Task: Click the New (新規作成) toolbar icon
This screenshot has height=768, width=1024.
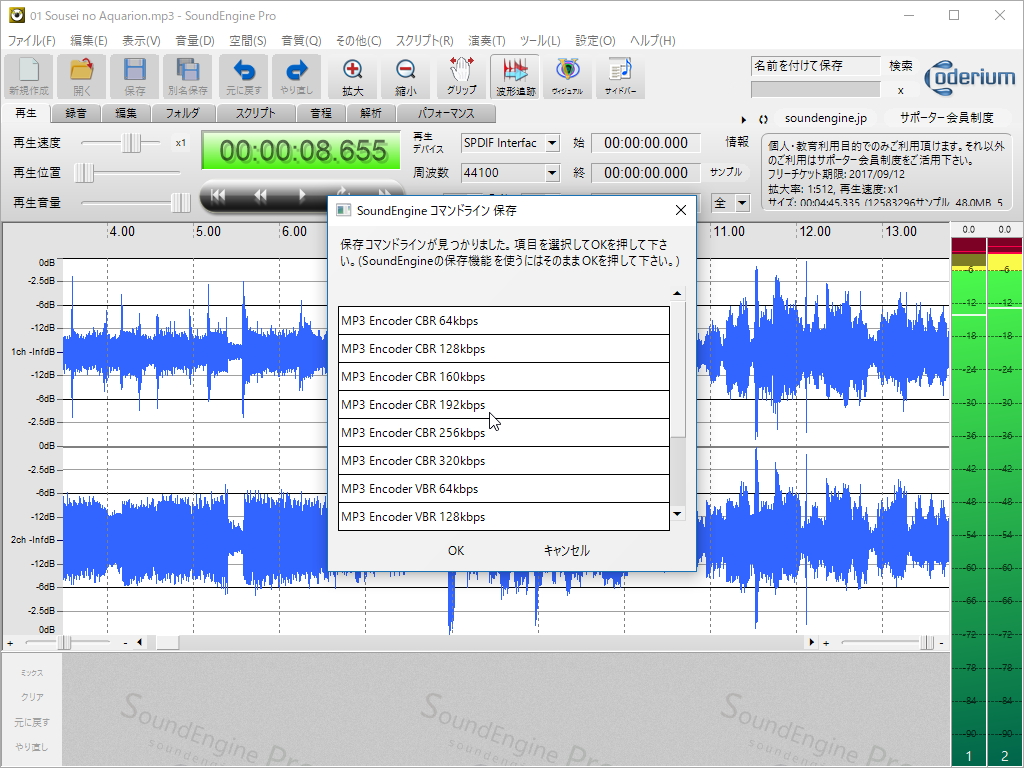Action: tap(29, 76)
